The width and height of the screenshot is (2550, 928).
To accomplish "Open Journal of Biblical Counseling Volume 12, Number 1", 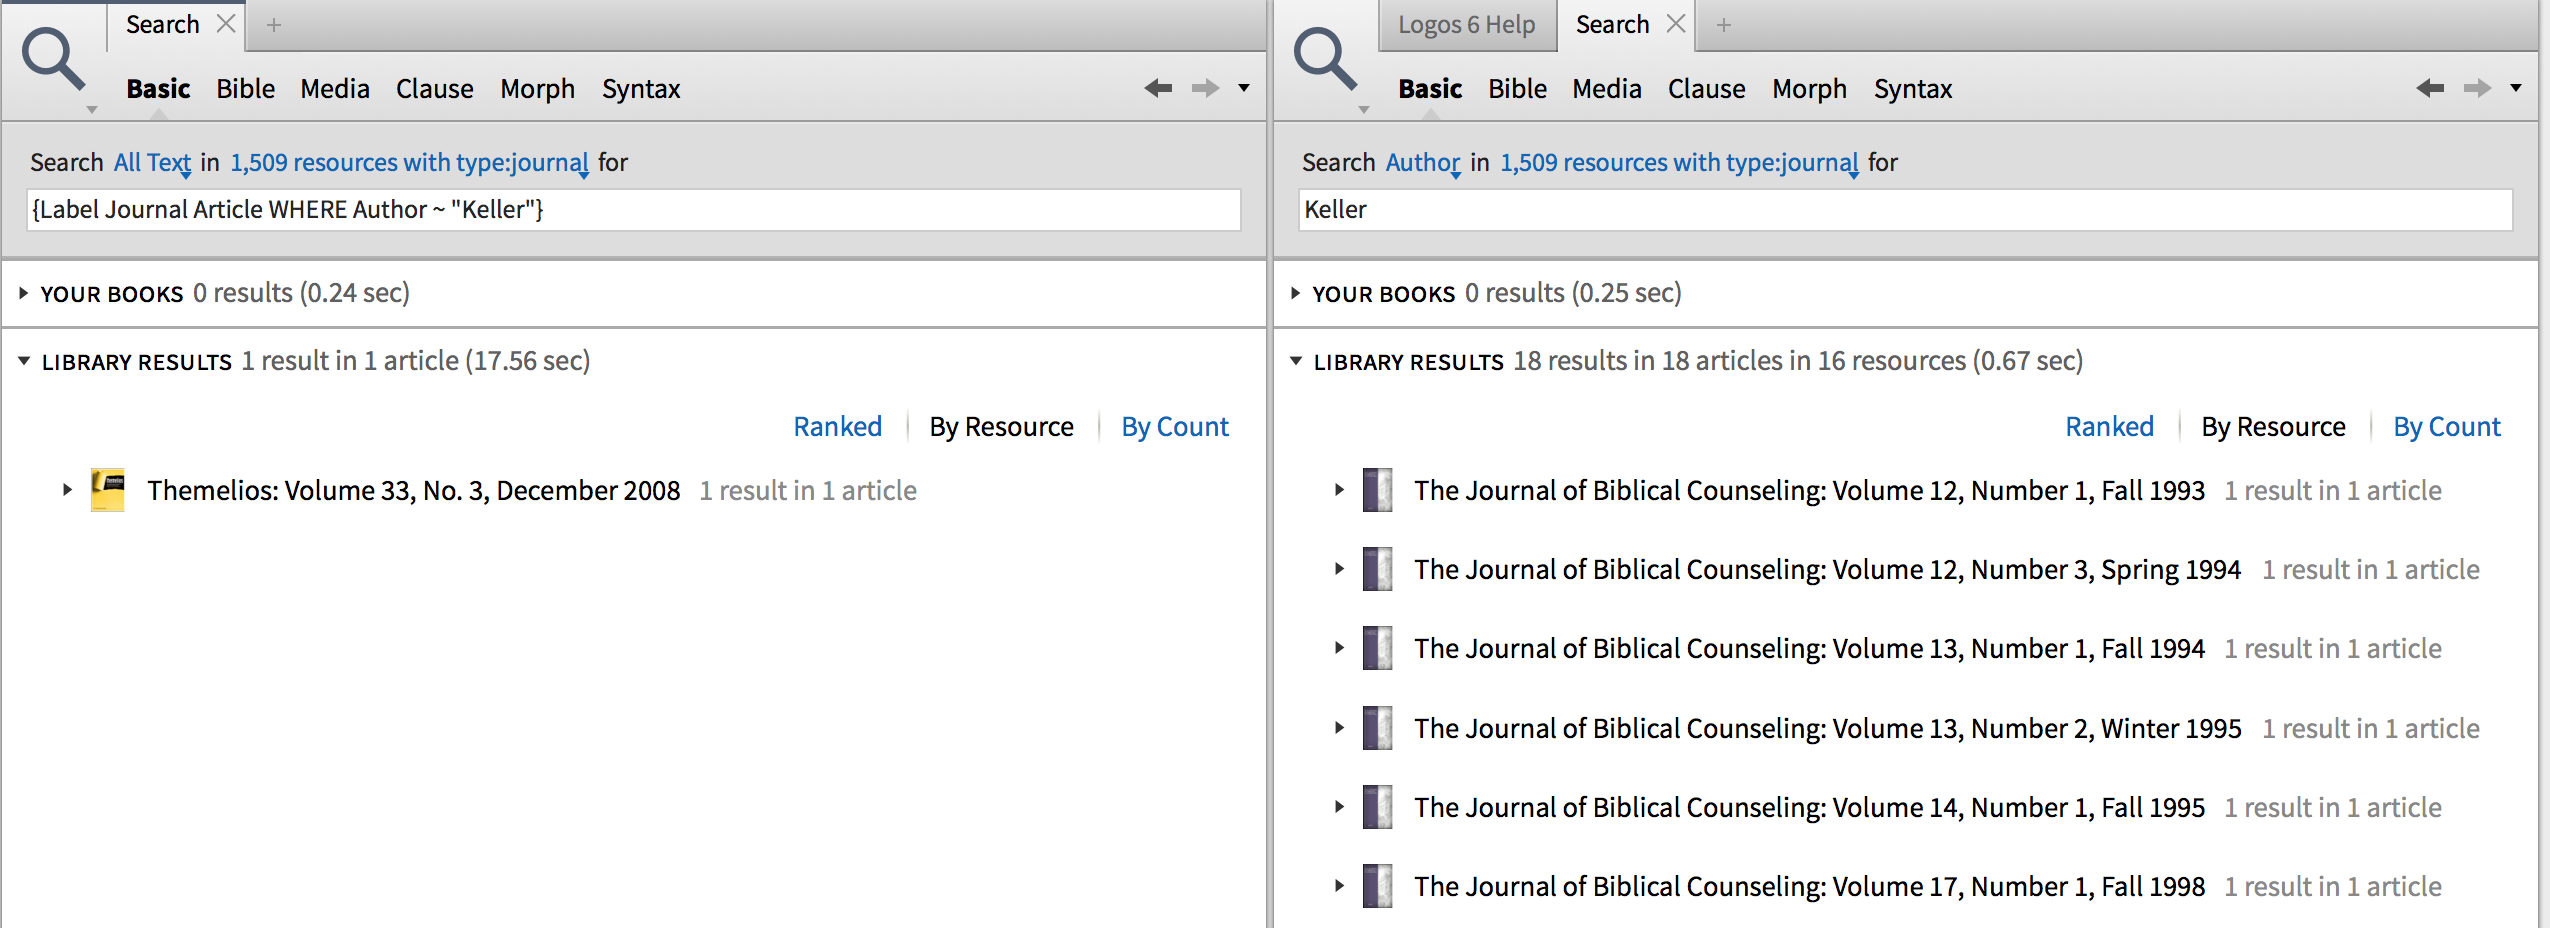I will tap(1810, 491).
